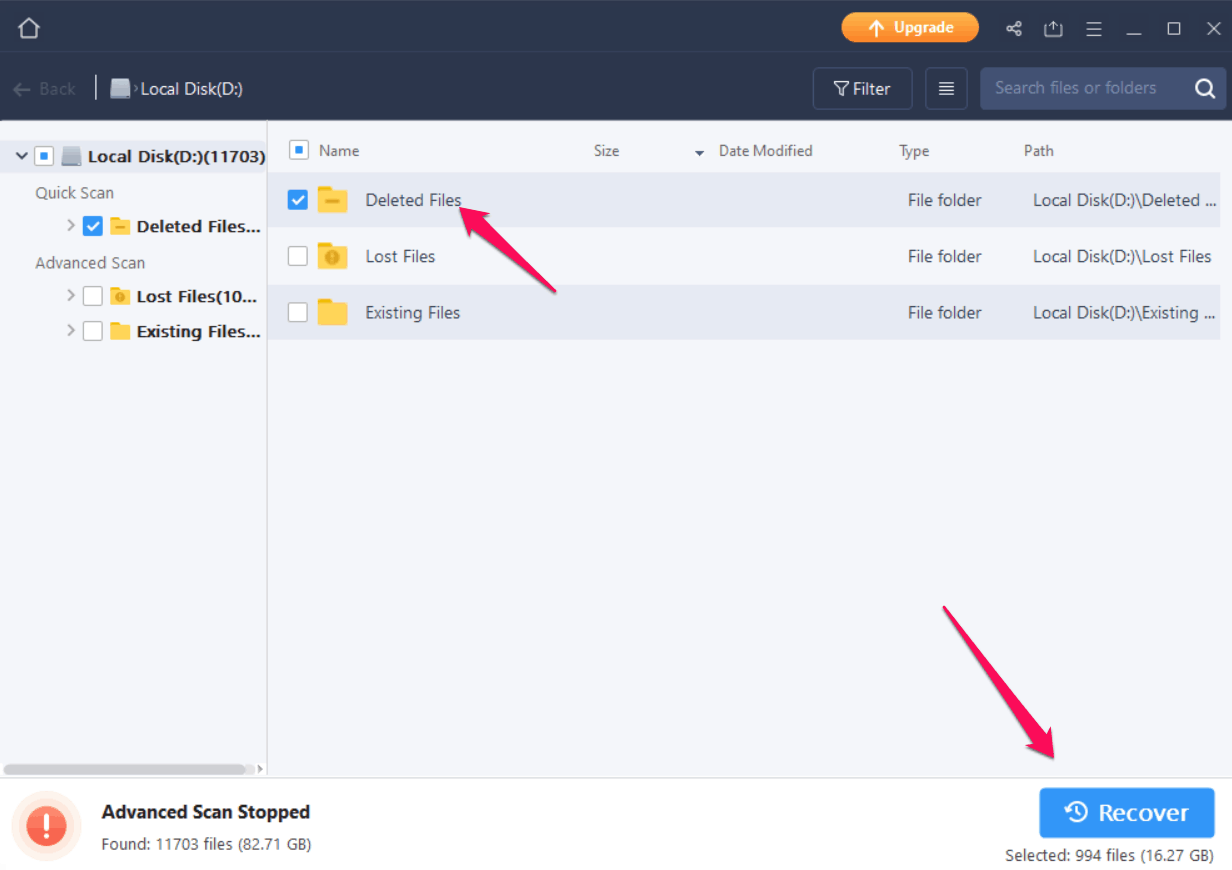Click the orange Upgrade button
The image size is (1232, 870).
point(910,28)
